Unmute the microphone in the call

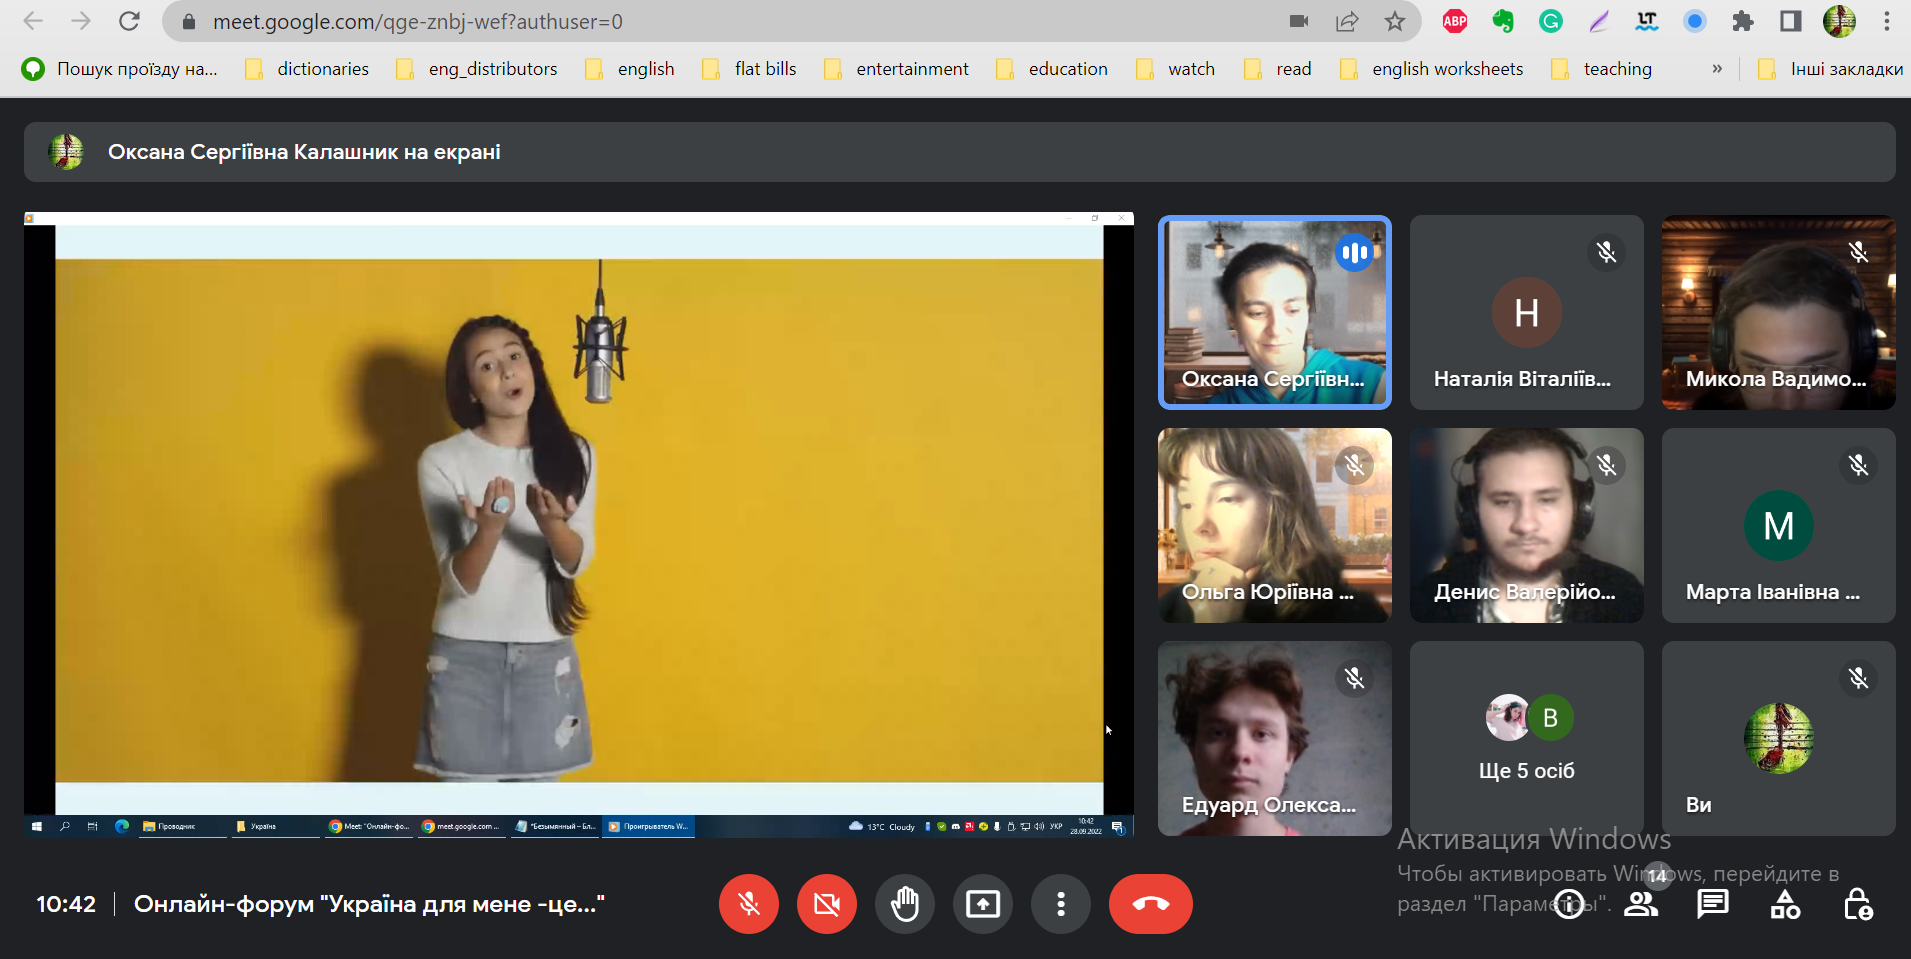tap(749, 904)
